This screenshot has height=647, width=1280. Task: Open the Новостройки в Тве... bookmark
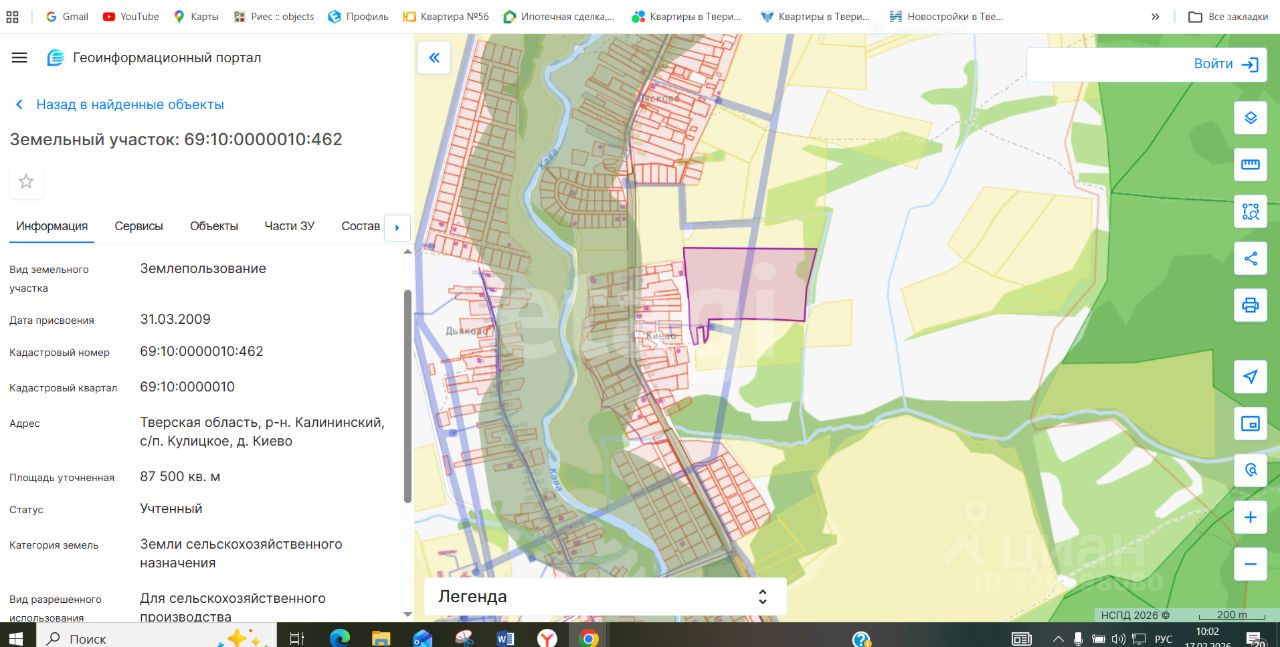[x=946, y=17]
